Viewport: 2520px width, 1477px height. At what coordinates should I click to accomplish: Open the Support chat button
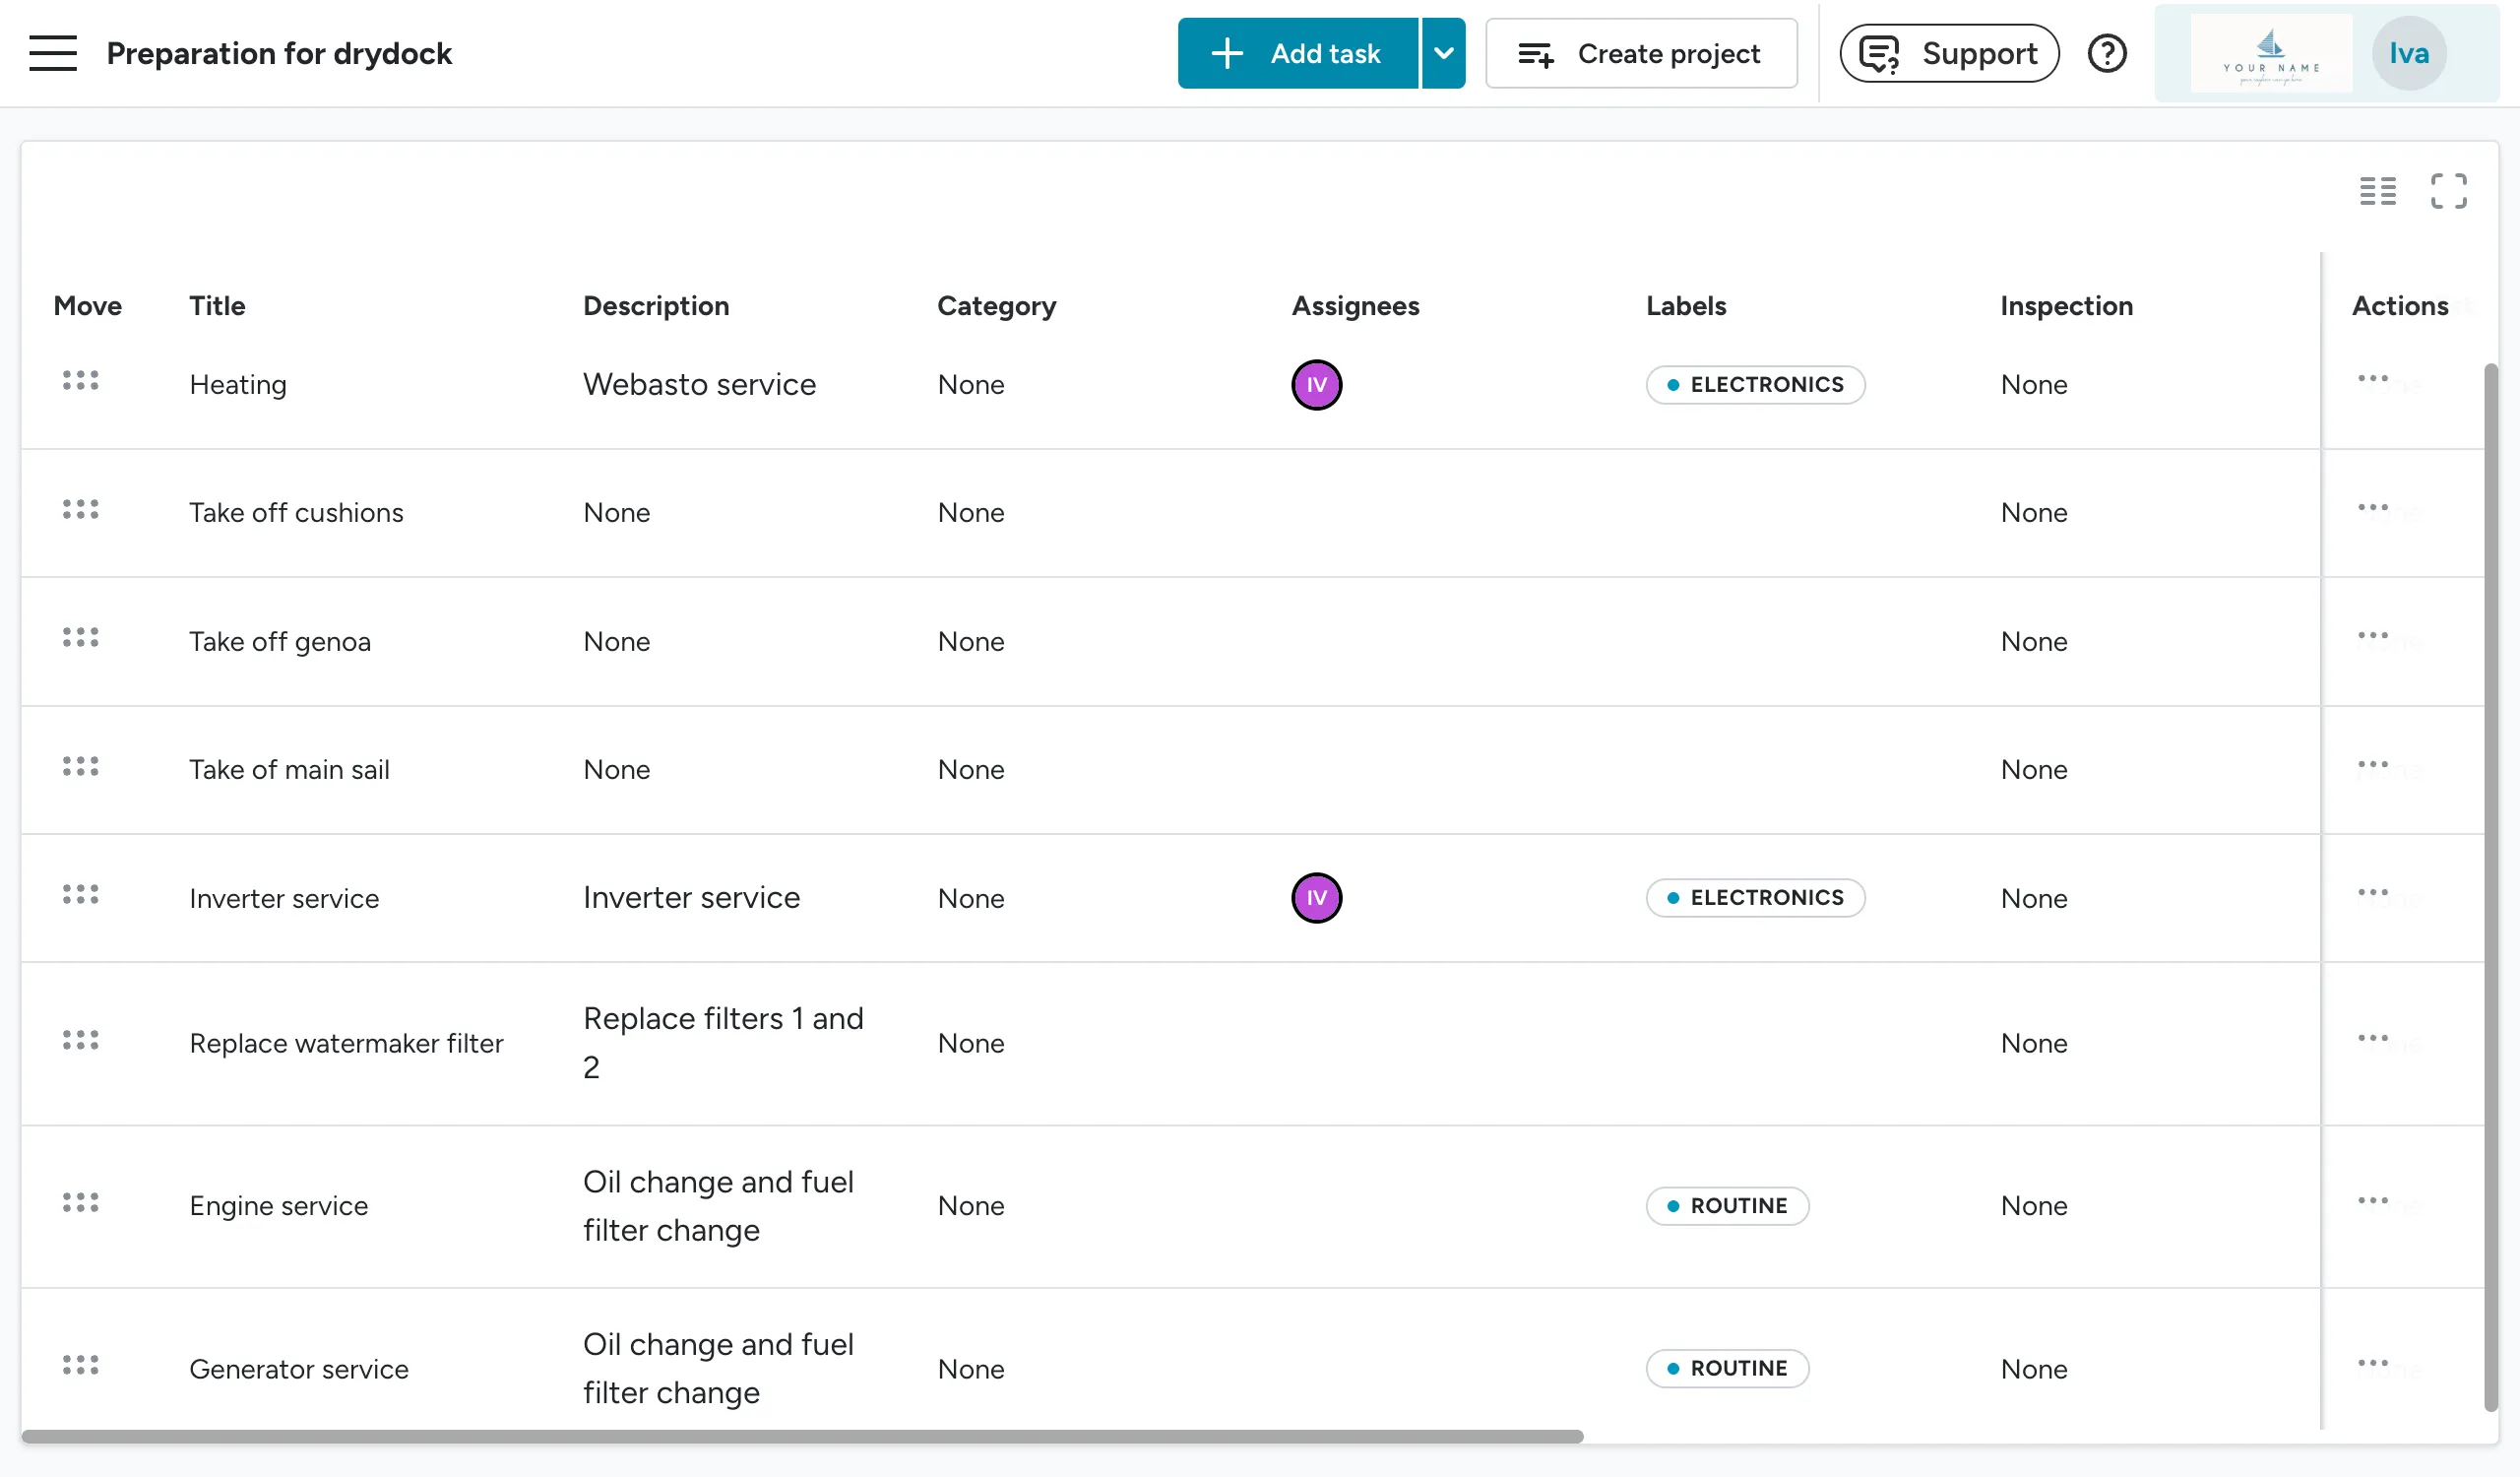tap(1948, 53)
